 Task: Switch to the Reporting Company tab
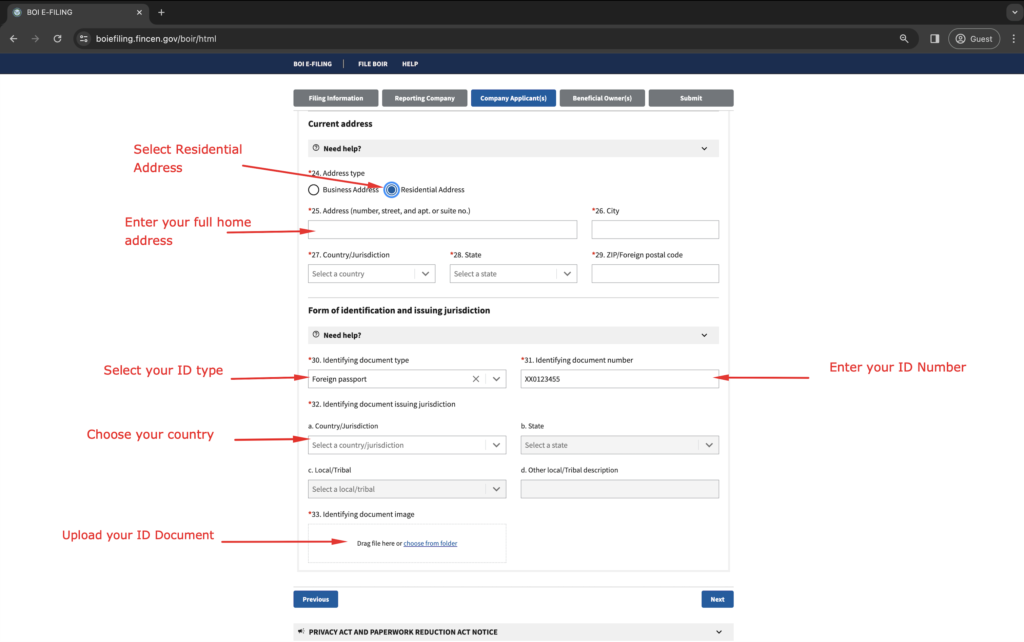(424, 98)
